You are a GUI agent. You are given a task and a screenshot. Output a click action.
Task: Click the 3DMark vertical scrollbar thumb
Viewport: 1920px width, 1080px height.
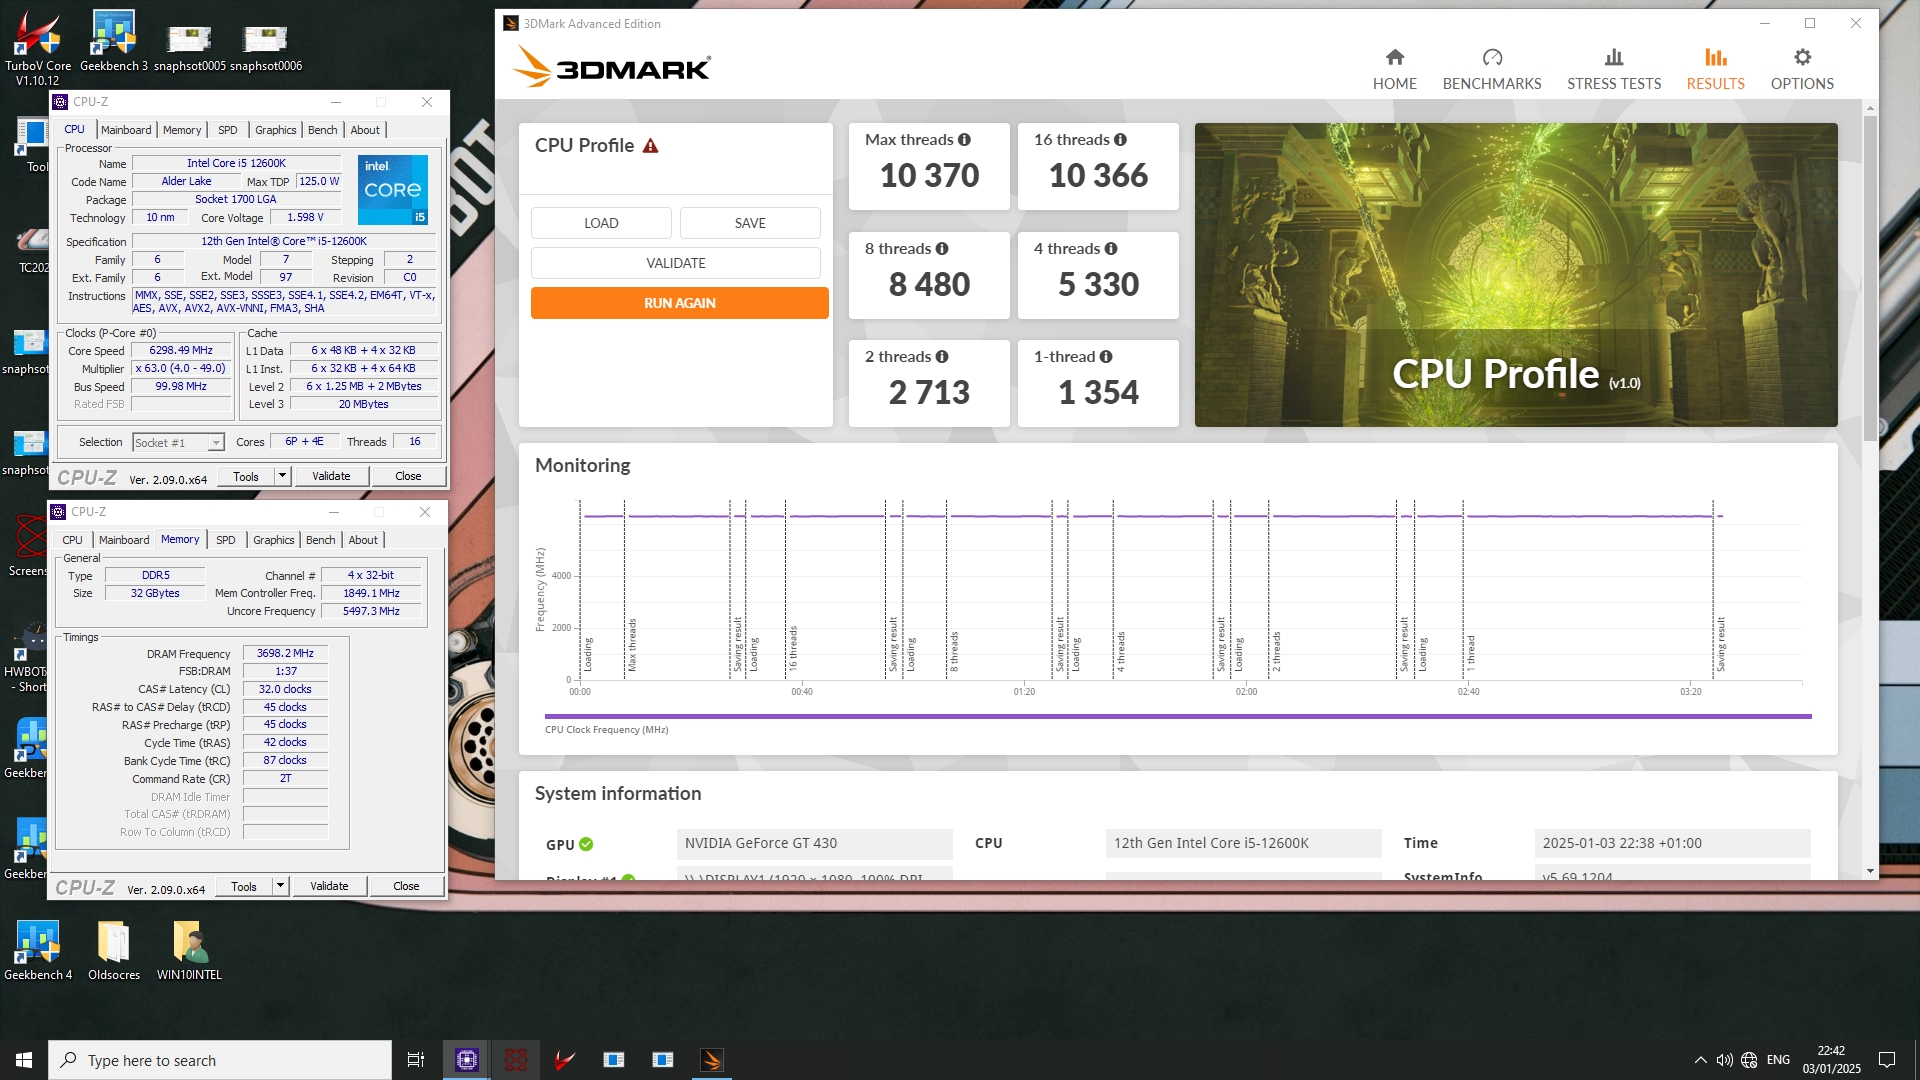point(1870,277)
